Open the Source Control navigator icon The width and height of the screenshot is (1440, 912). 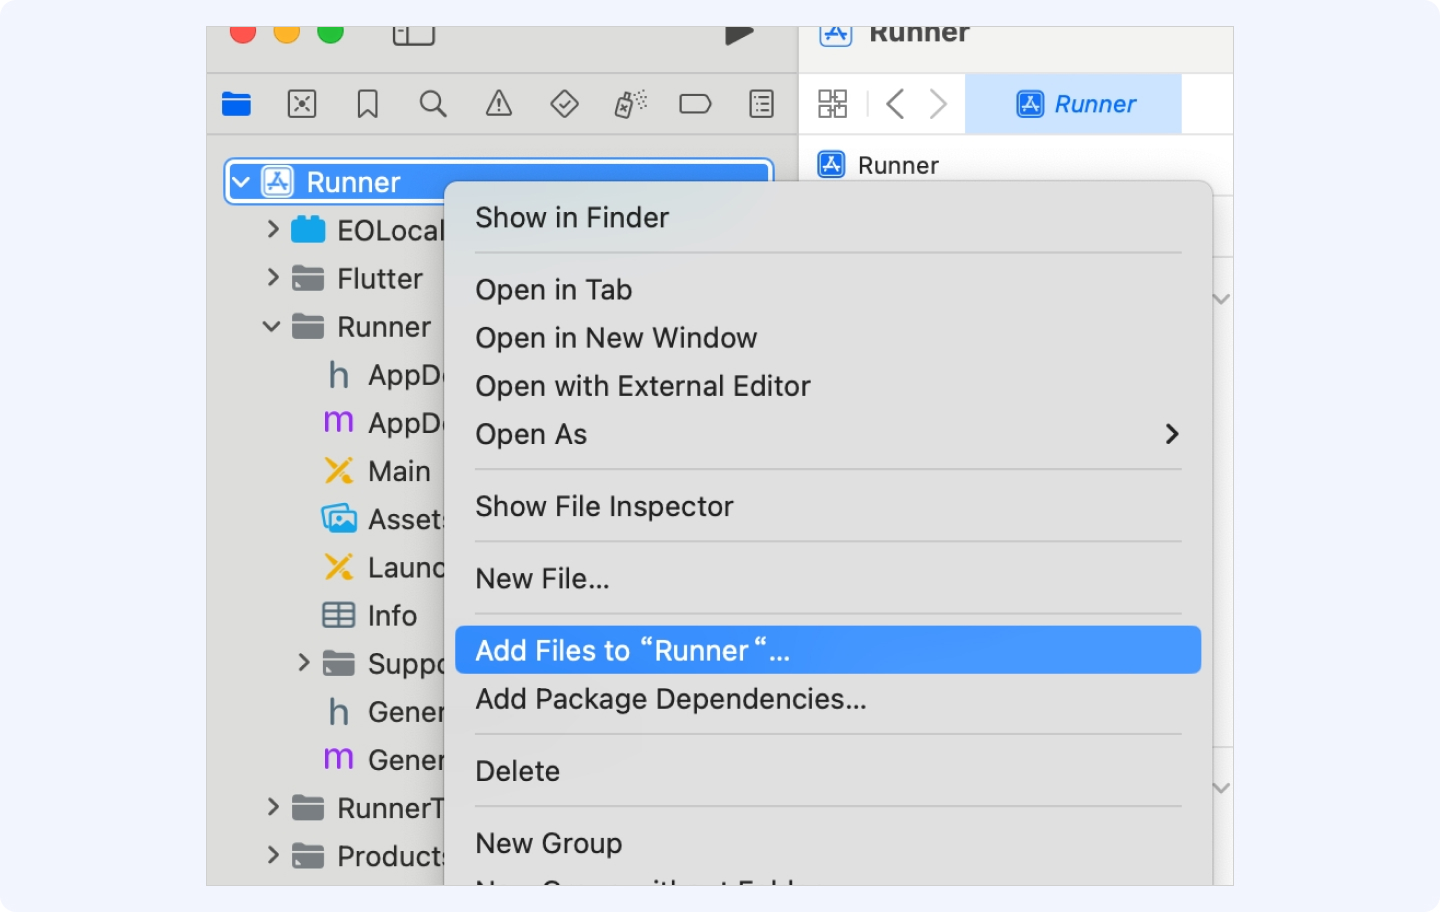pyautogui.click(x=302, y=104)
